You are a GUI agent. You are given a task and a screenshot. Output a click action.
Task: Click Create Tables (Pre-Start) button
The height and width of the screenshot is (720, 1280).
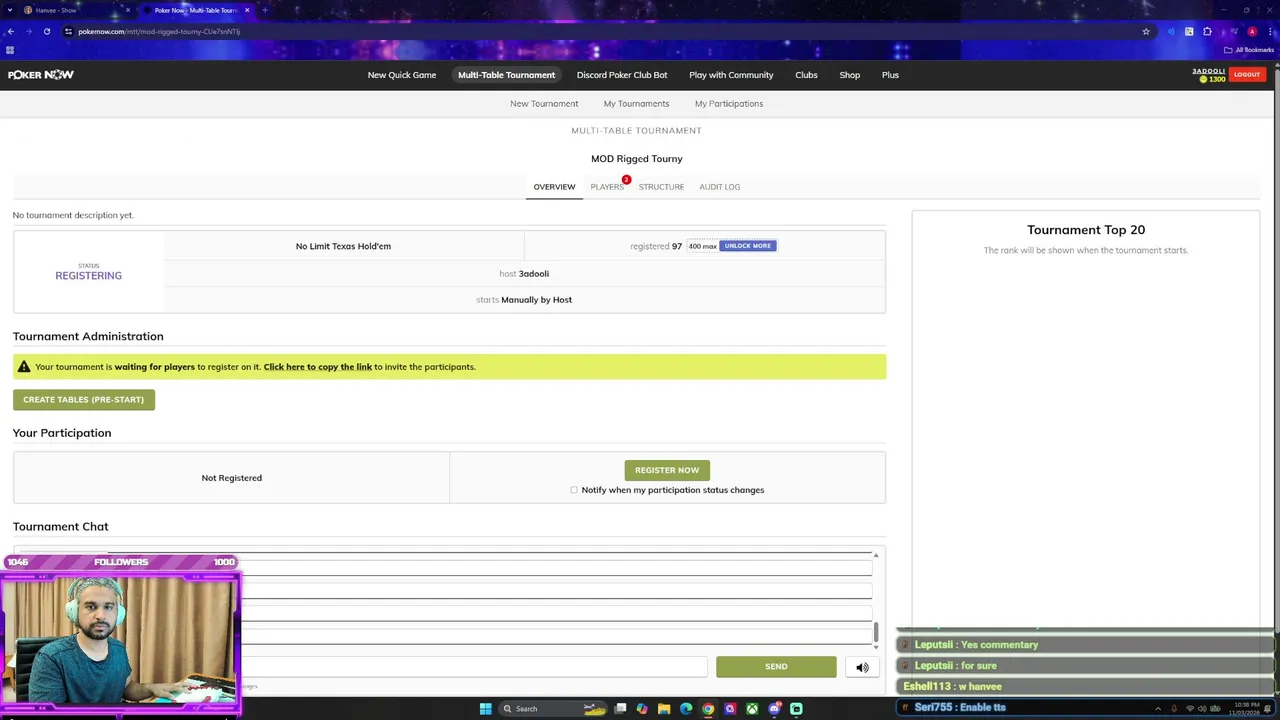pos(84,400)
